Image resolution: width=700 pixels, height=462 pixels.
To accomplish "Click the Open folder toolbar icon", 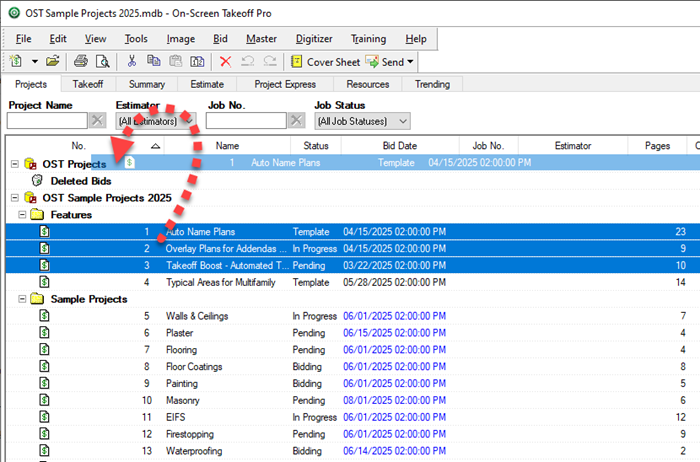I will click(x=52, y=61).
